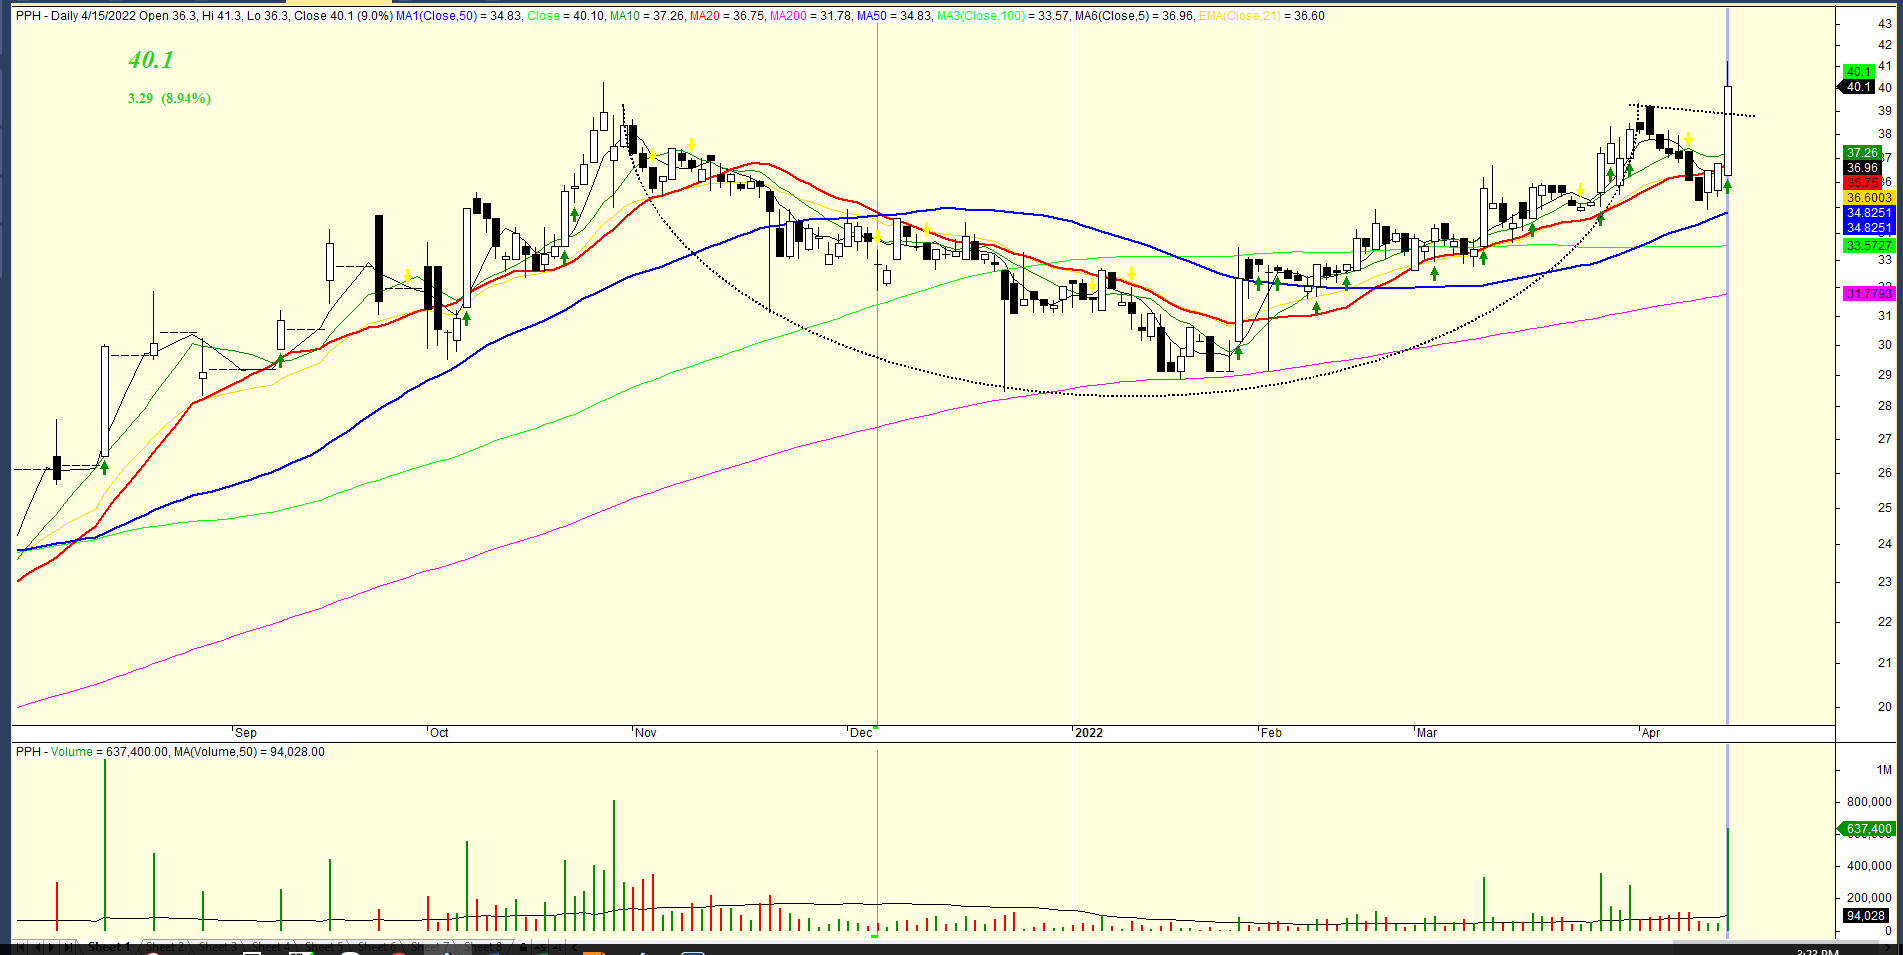
Task: Select the Sheet 5 tab
Action: [325, 946]
